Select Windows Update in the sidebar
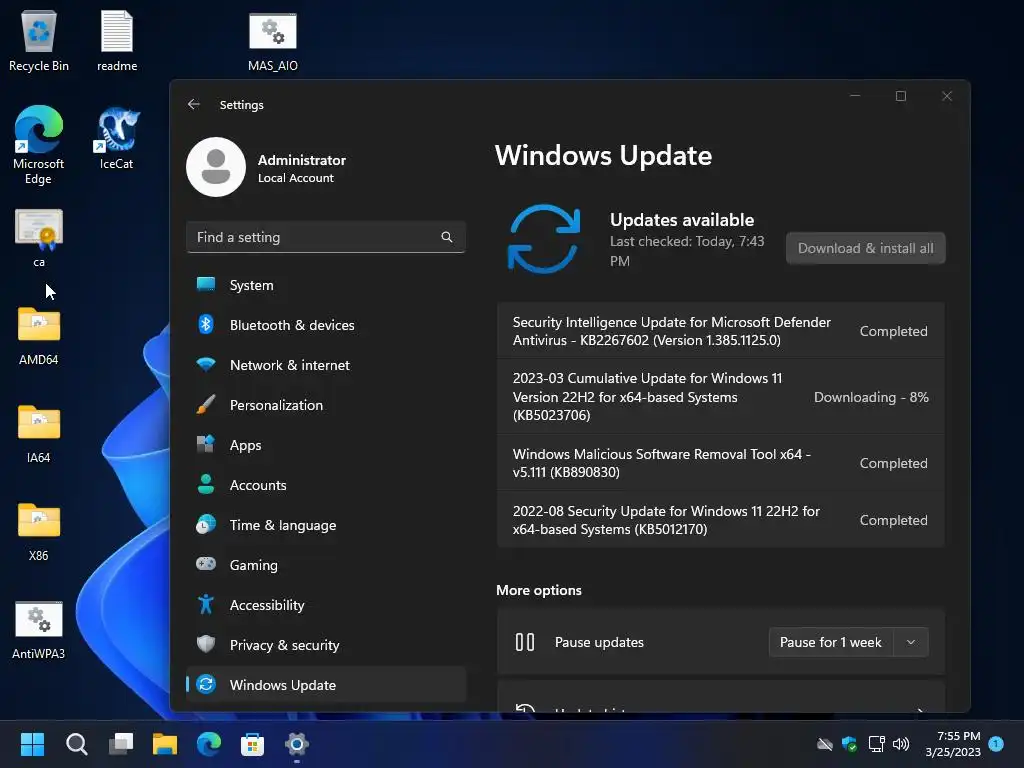 click(326, 685)
